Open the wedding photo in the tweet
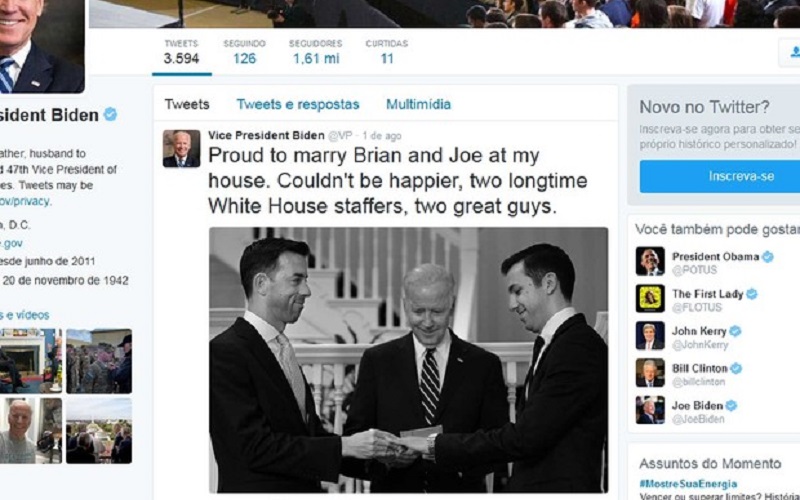Screen dimensions: 800x500 [x=409, y=360]
